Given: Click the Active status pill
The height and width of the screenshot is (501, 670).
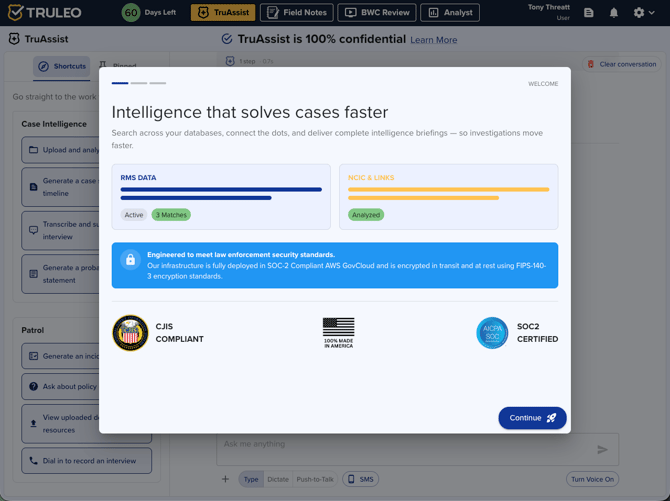Looking at the screenshot, I should click(134, 215).
